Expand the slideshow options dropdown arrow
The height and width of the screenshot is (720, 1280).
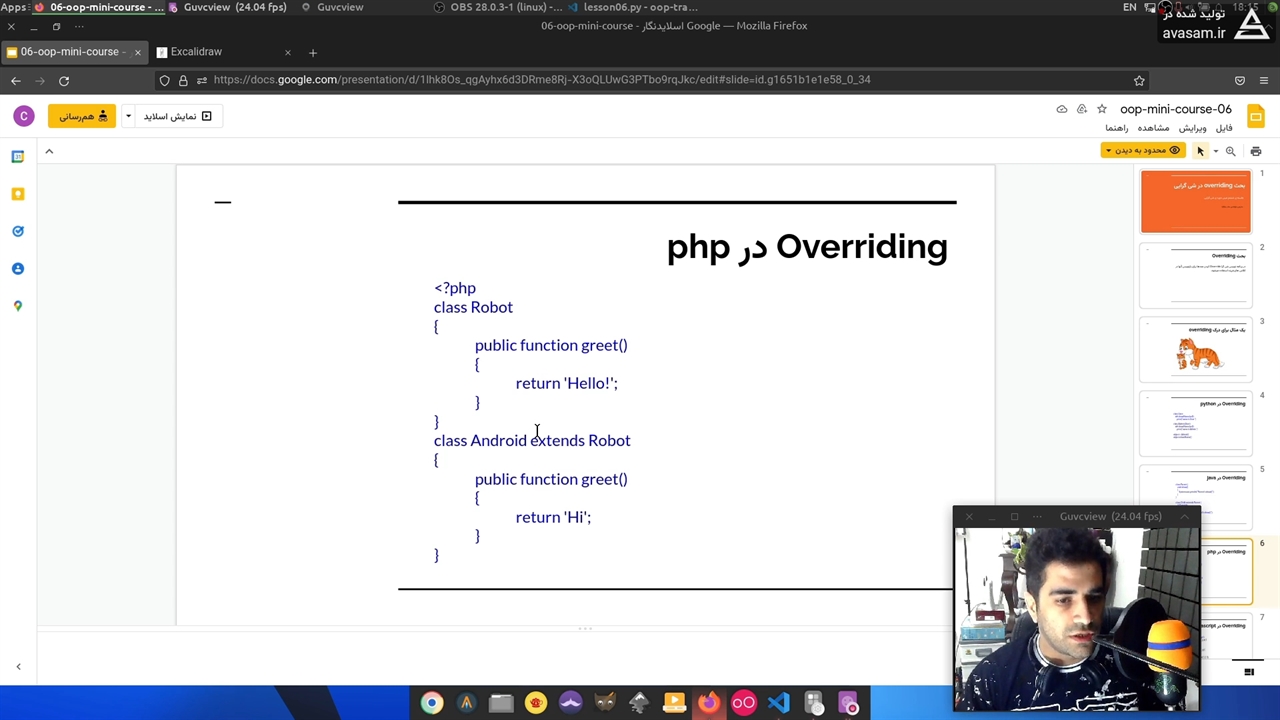(x=128, y=116)
